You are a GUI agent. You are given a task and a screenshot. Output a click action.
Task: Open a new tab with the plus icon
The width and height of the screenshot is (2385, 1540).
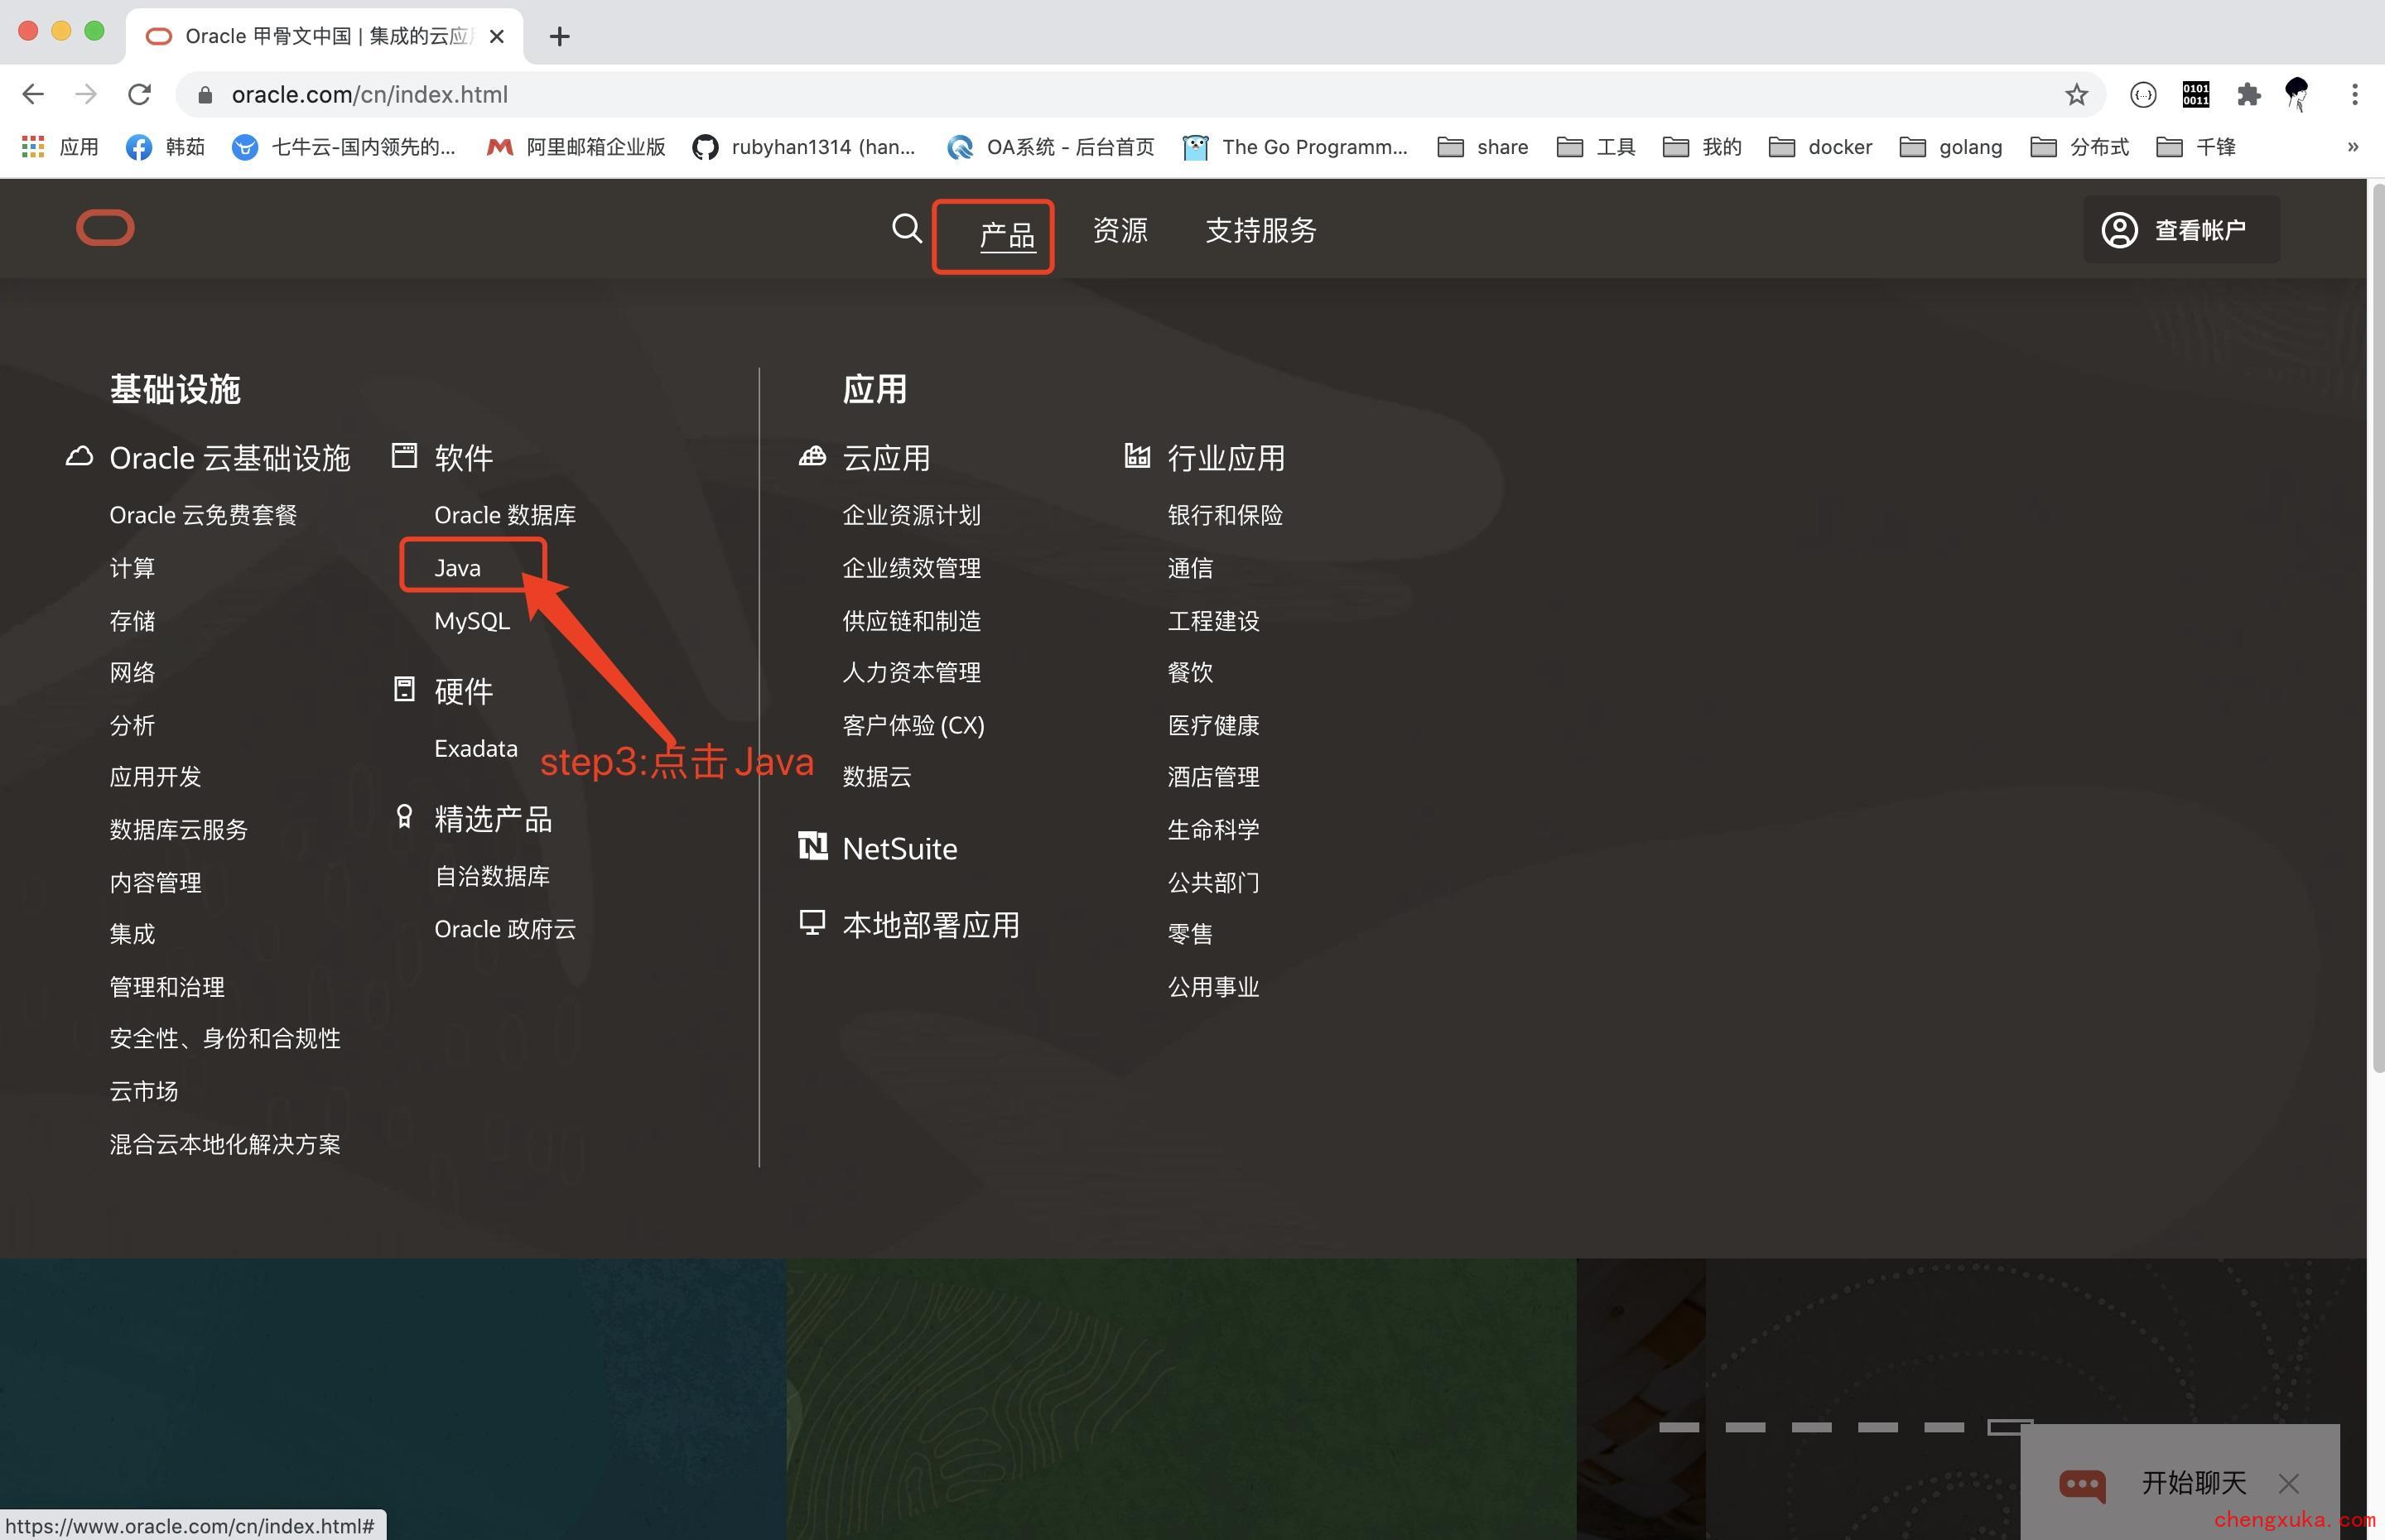(x=560, y=37)
